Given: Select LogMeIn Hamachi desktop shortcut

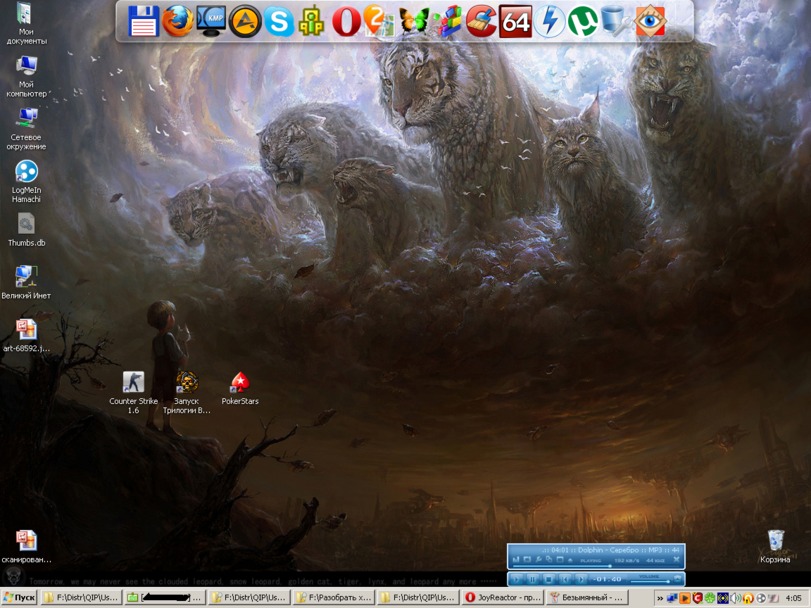Looking at the screenshot, I should click(26, 181).
